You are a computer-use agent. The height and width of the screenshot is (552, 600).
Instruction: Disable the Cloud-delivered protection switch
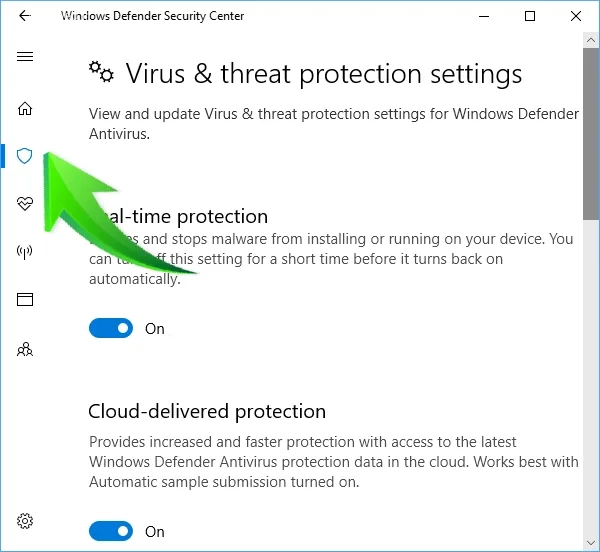(110, 531)
